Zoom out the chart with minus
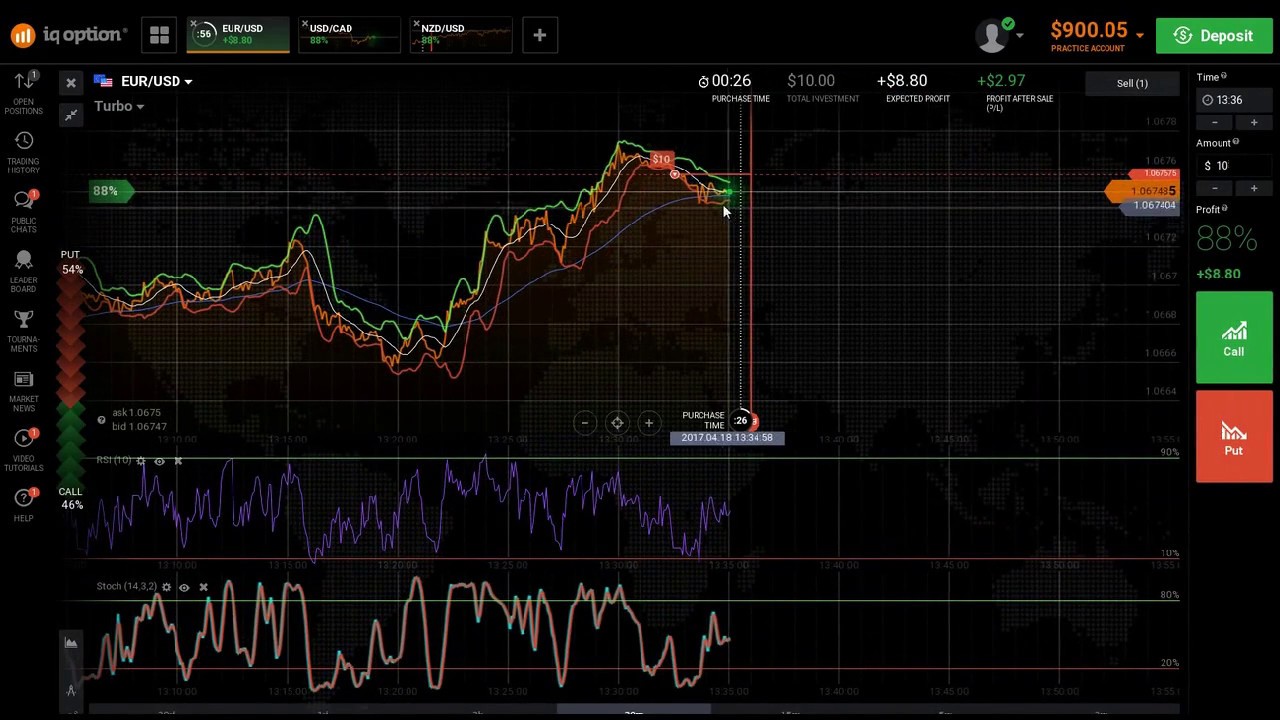This screenshot has height=720, width=1280. click(585, 423)
